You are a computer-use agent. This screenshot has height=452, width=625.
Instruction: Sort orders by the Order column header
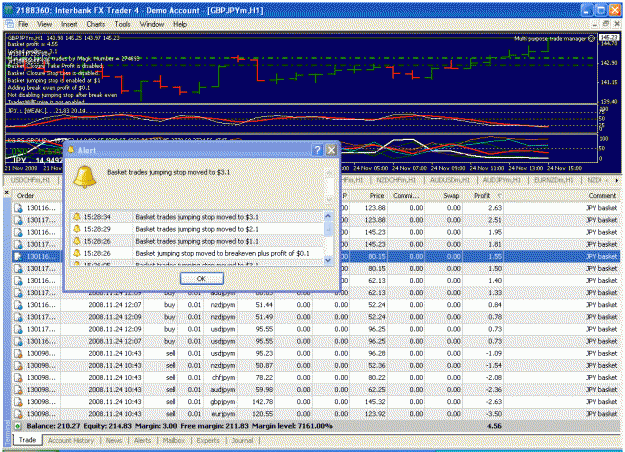pos(36,196)
